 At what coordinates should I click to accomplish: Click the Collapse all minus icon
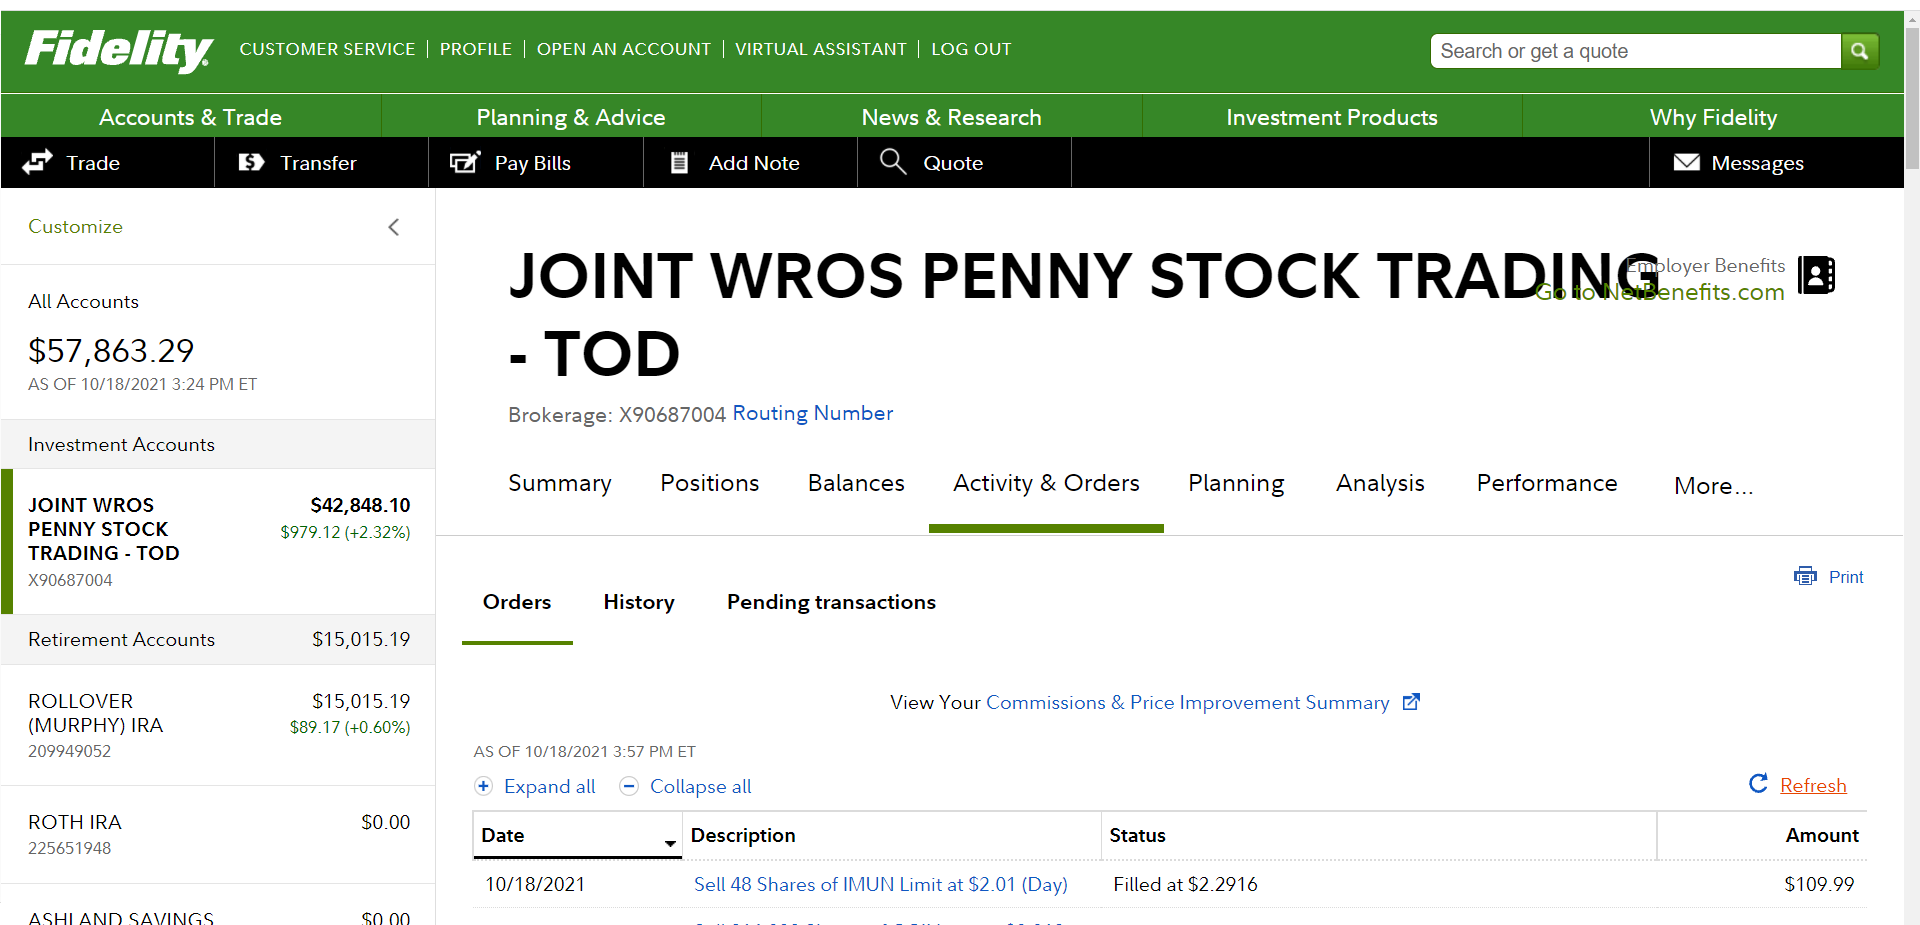[x=629, y=786]
